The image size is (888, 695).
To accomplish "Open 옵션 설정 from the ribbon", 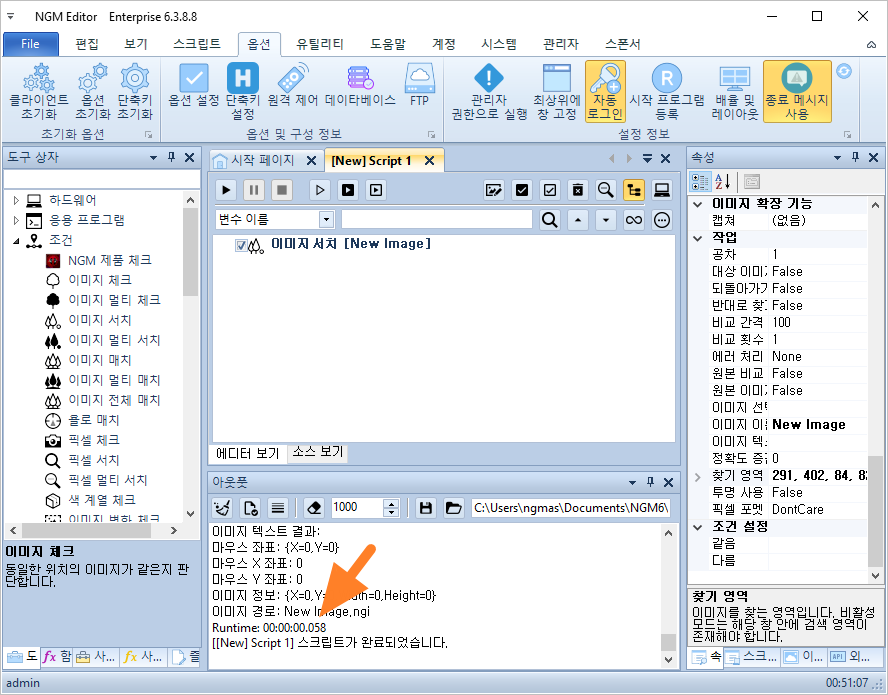I will click(194, 86).
